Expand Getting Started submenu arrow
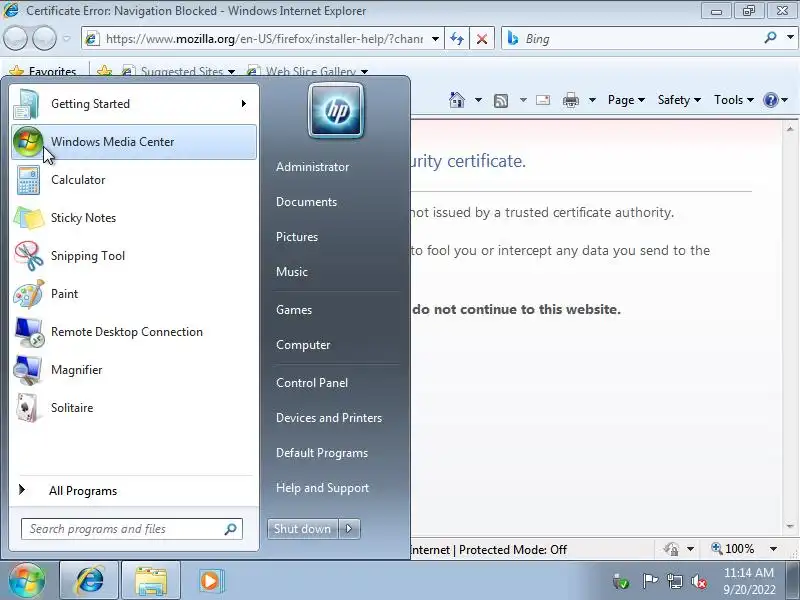Screen dimensions: 800x600 point(244,104)
